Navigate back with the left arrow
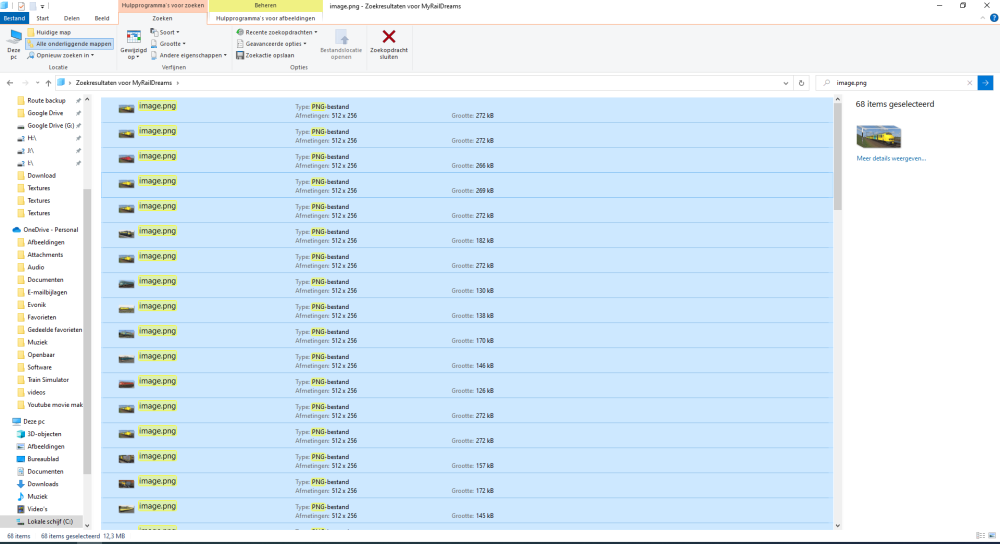 [x=10, y=82]
